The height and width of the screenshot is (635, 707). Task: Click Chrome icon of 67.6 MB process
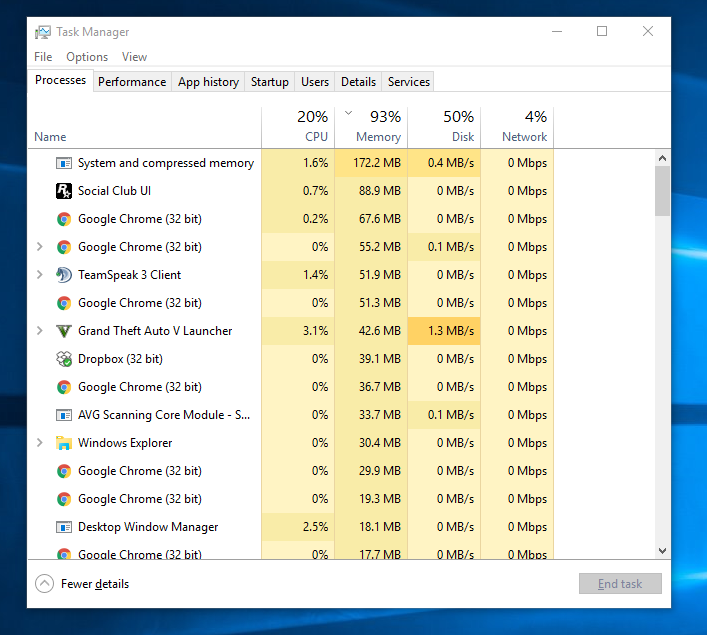click(64, 219)
